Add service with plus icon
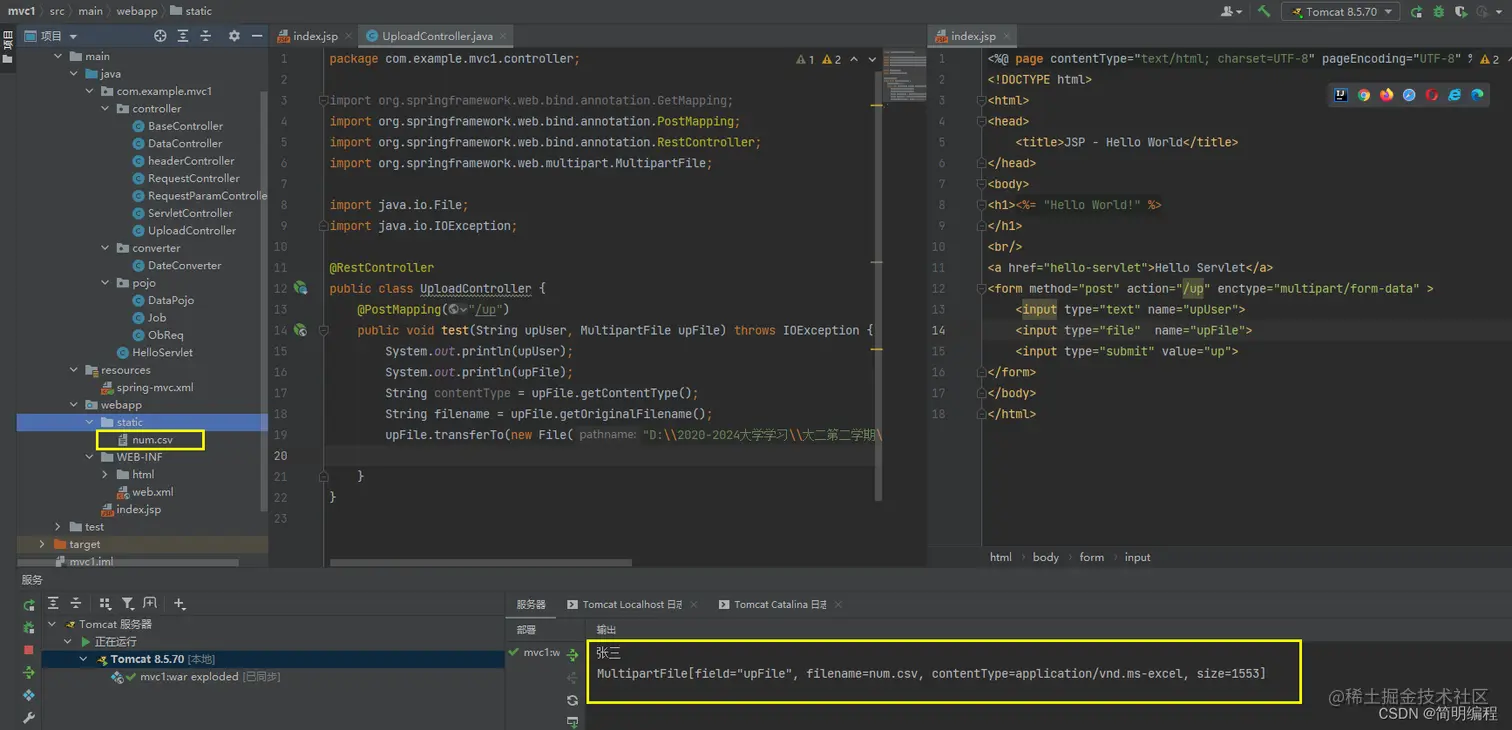 (x=180, y=603)
